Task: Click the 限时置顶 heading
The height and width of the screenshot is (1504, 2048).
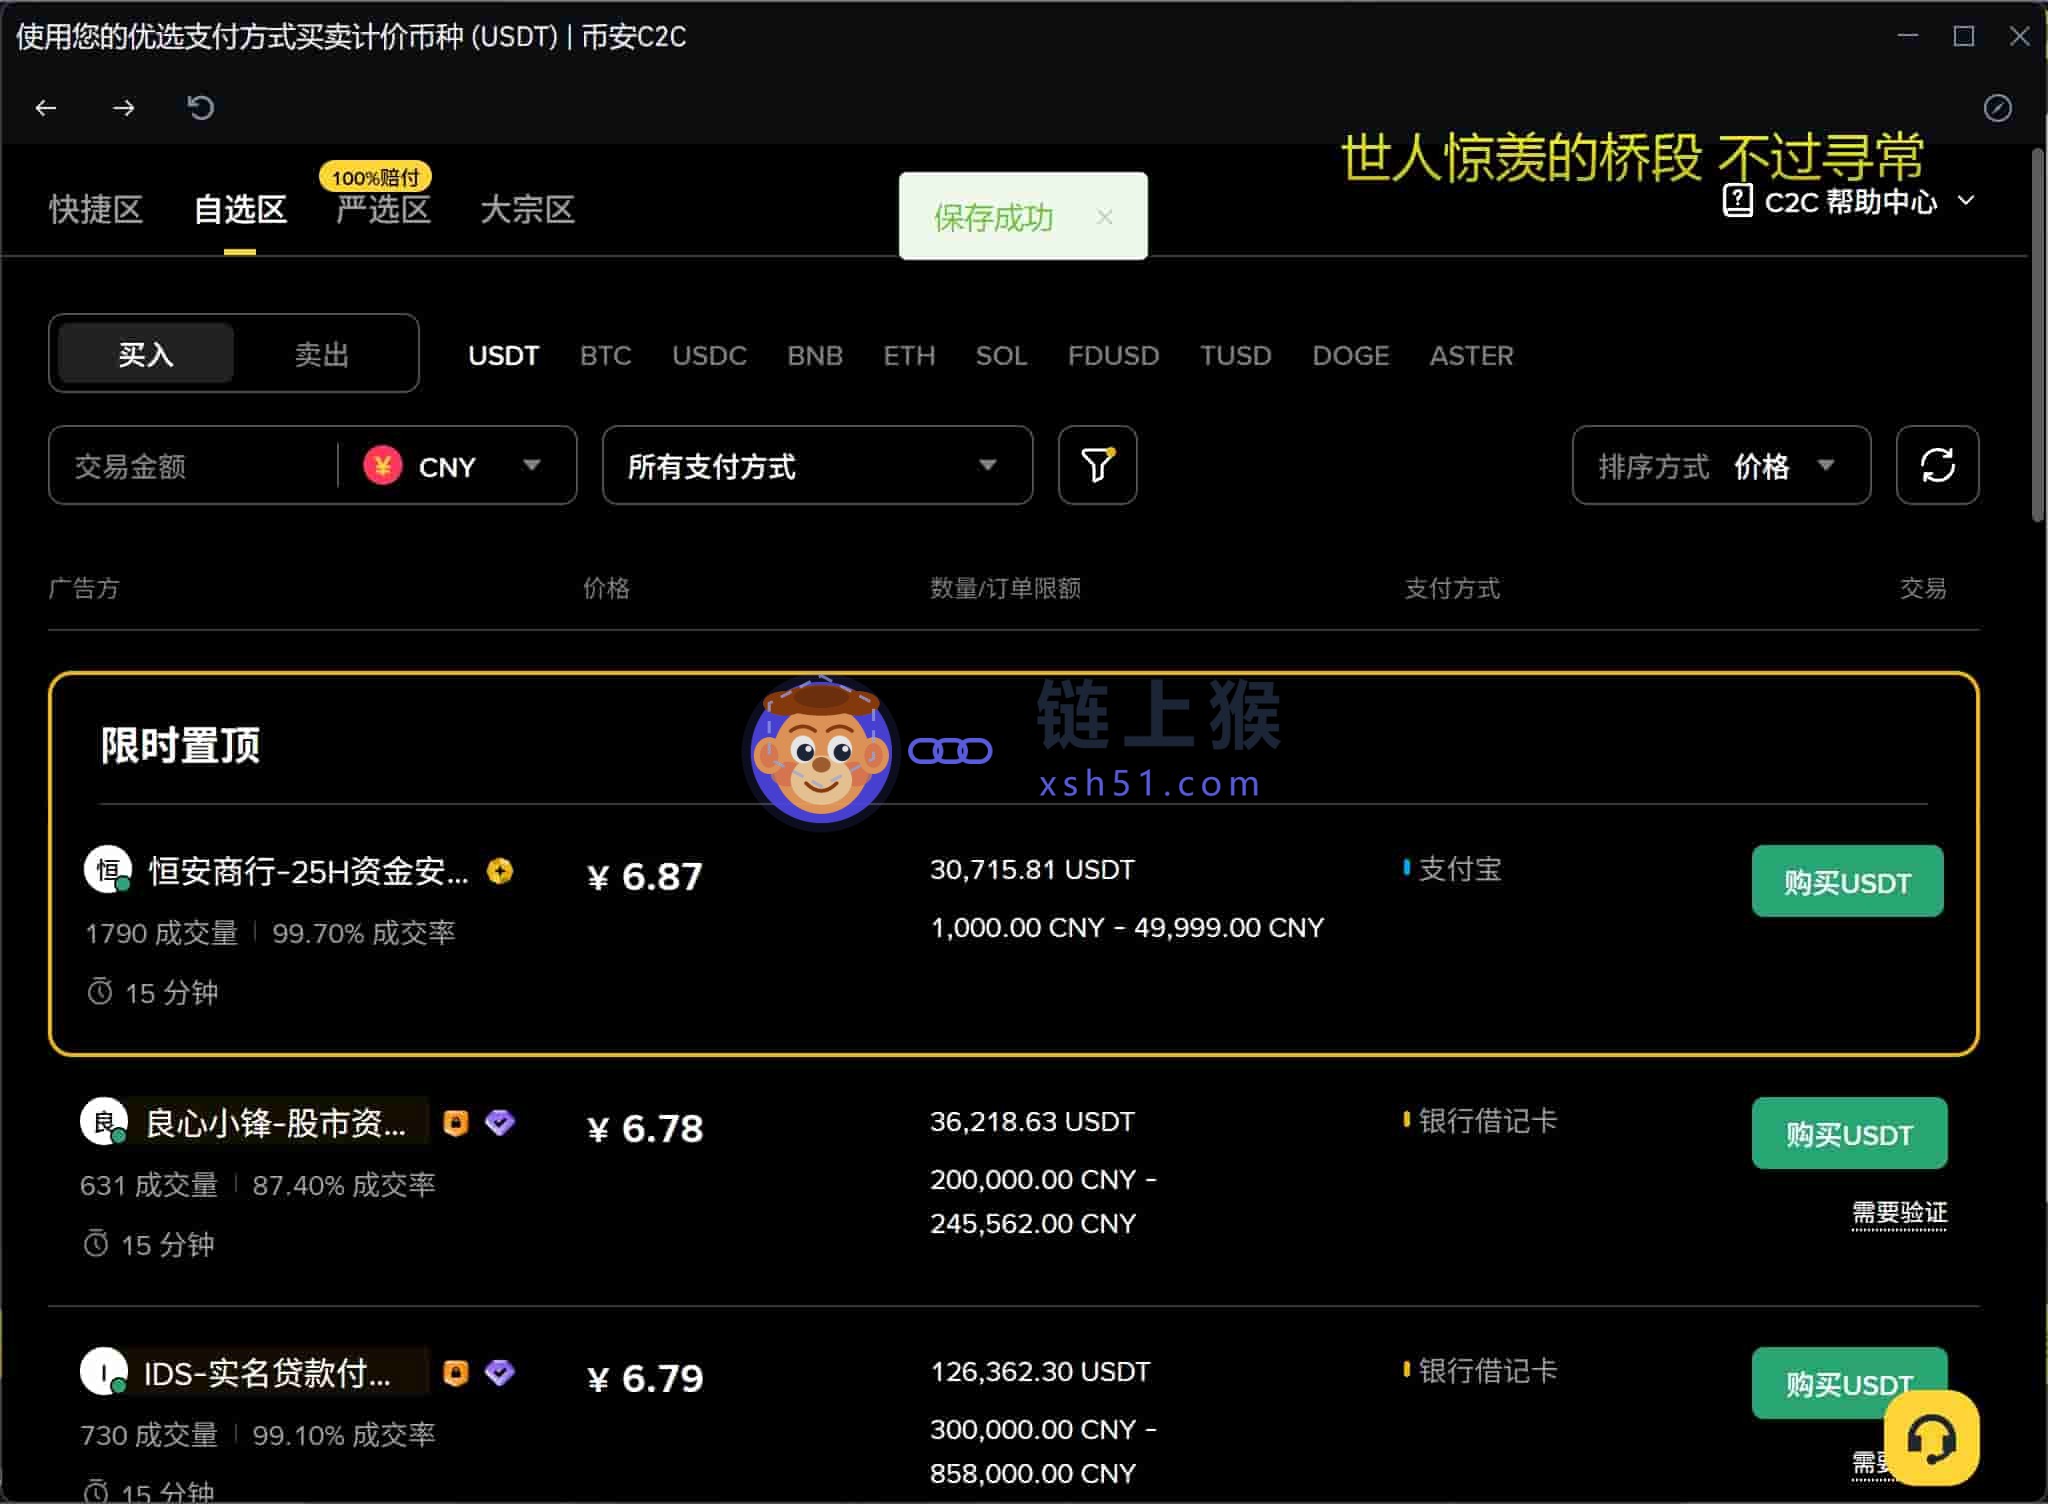Action: [x=180, y=745]
